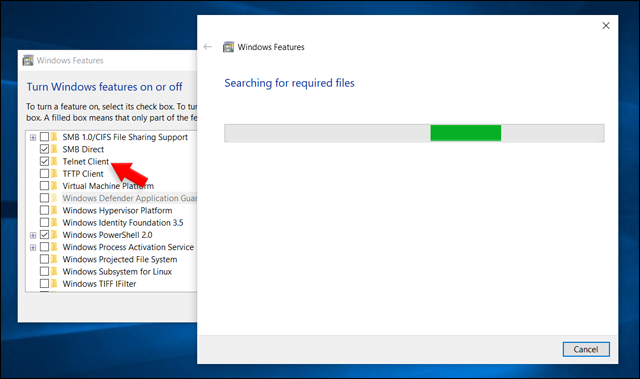Close the Searching for required files dialog
This screenshot has height=379, width=640.
coord(606,26)
